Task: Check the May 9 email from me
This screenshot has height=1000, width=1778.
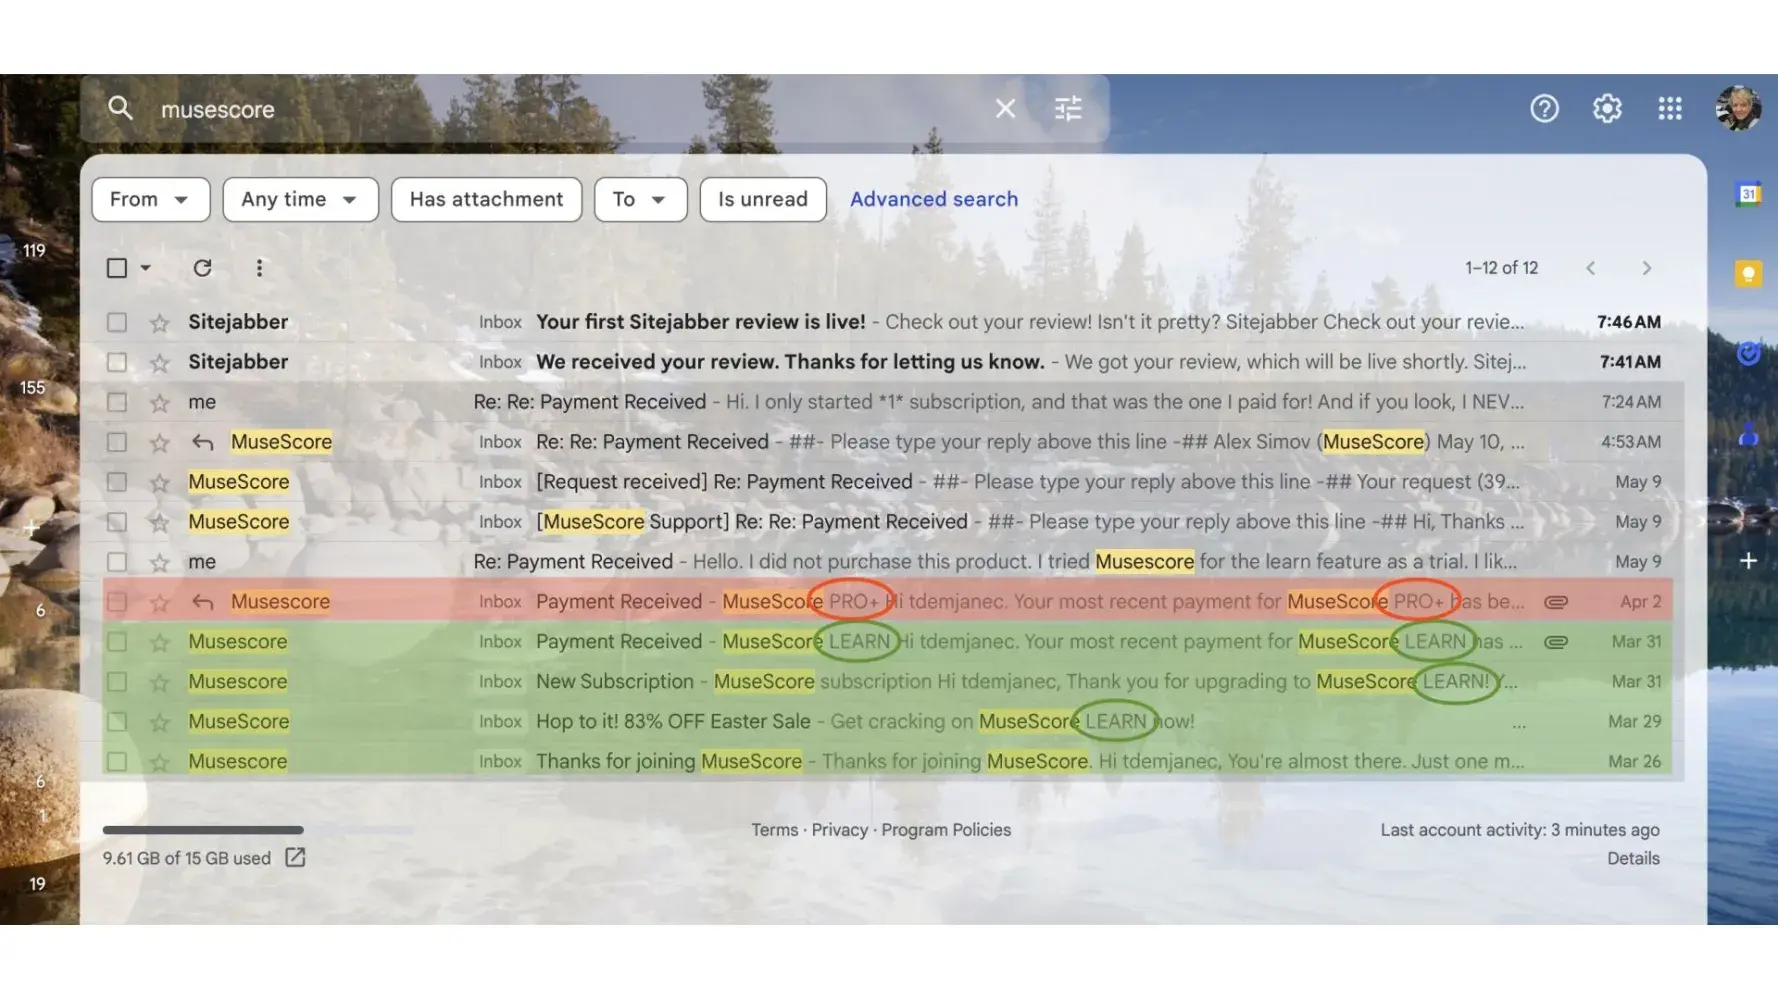Action: [117, 562]
